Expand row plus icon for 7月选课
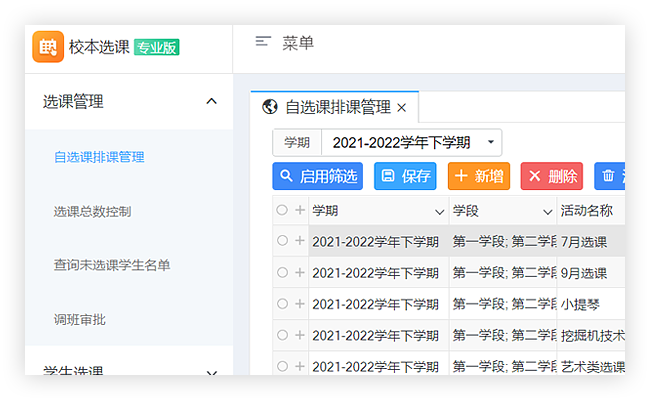The image size is (650, 400). pyautogui.click(x=299, y=241)
